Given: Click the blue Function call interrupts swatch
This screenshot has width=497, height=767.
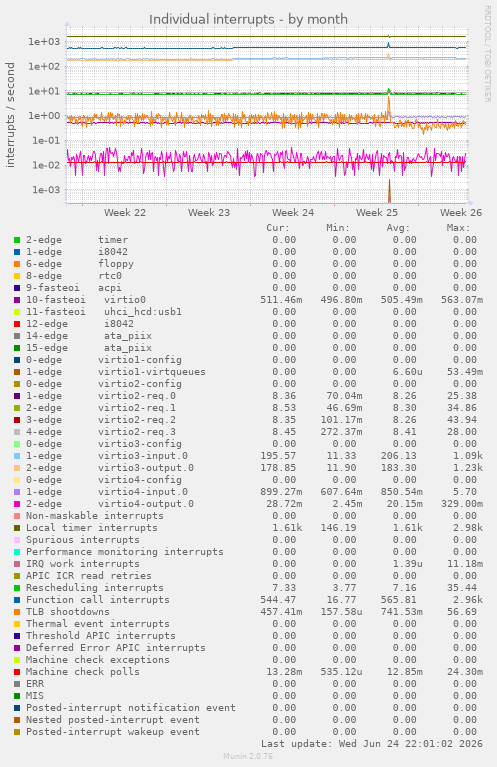Looking at the screenshot, I should [x=17, y=600].
